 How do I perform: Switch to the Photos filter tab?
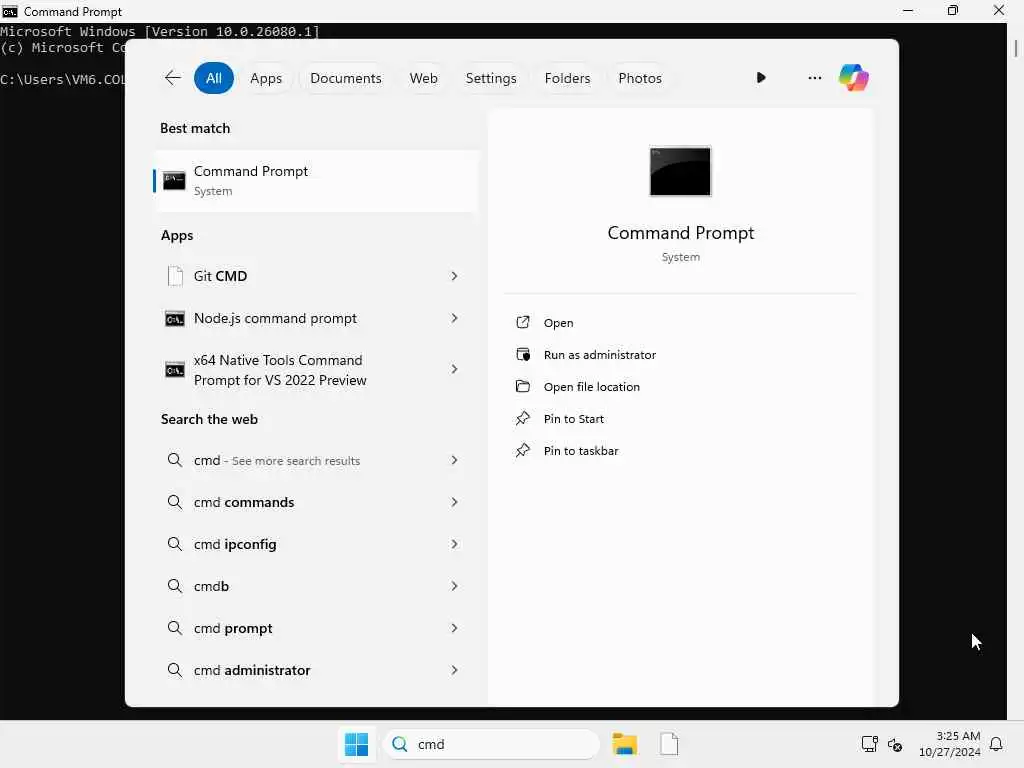[640, 78]
